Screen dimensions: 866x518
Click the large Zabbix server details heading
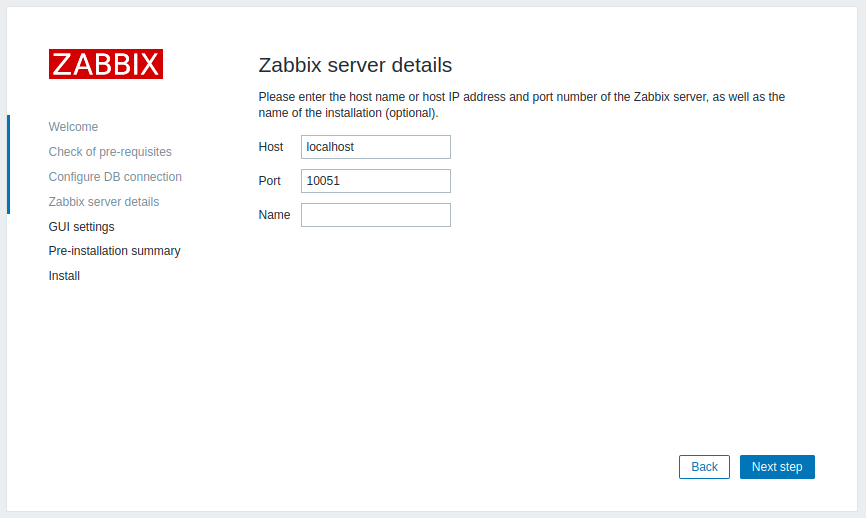click(x=355, y=65)
